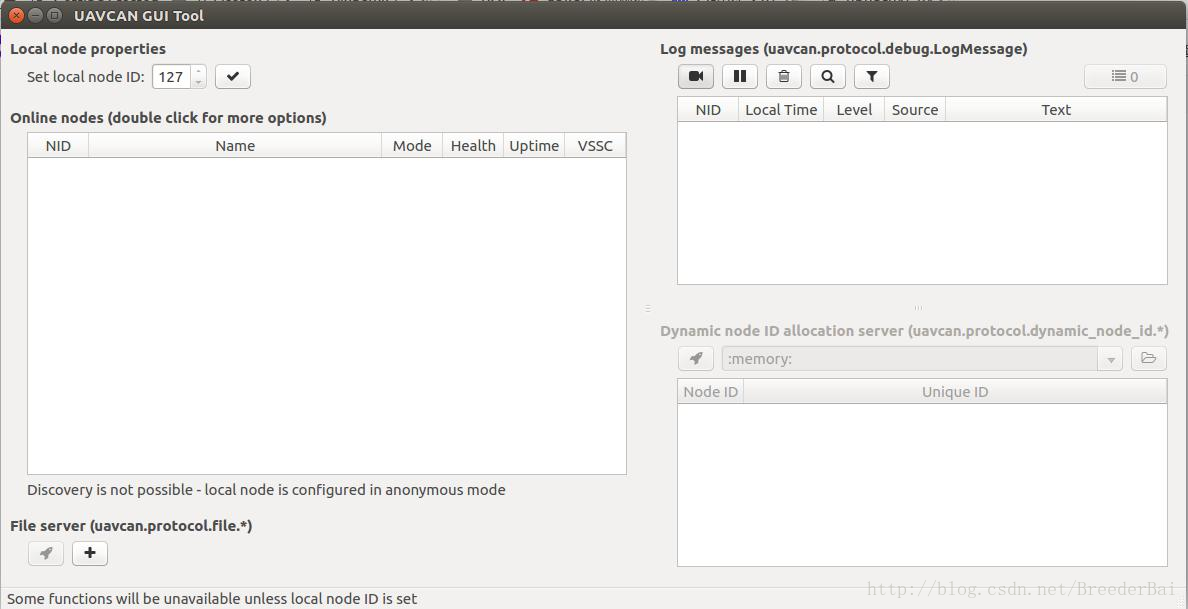Open the :memory: database dropdown arrow
This screenshot has width=1188, height=609.
click(1110, 359)
